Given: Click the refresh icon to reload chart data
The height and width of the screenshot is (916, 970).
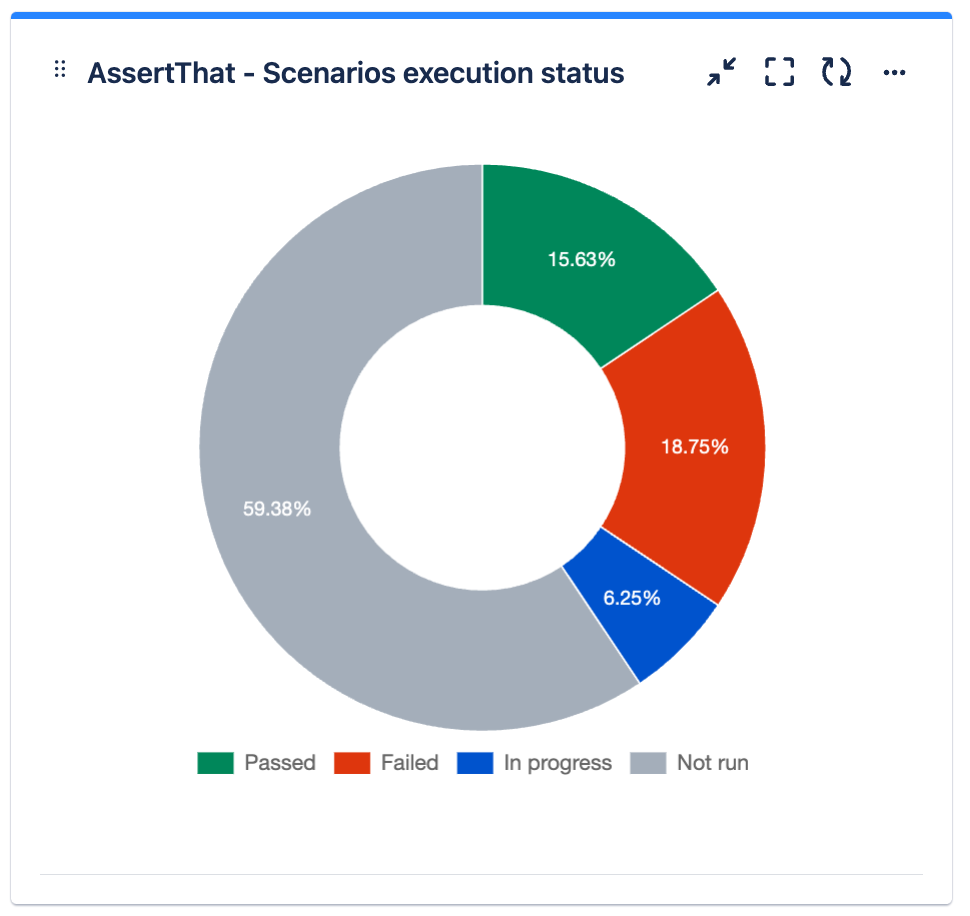Looking at the screenshot, I should (836, 72).
